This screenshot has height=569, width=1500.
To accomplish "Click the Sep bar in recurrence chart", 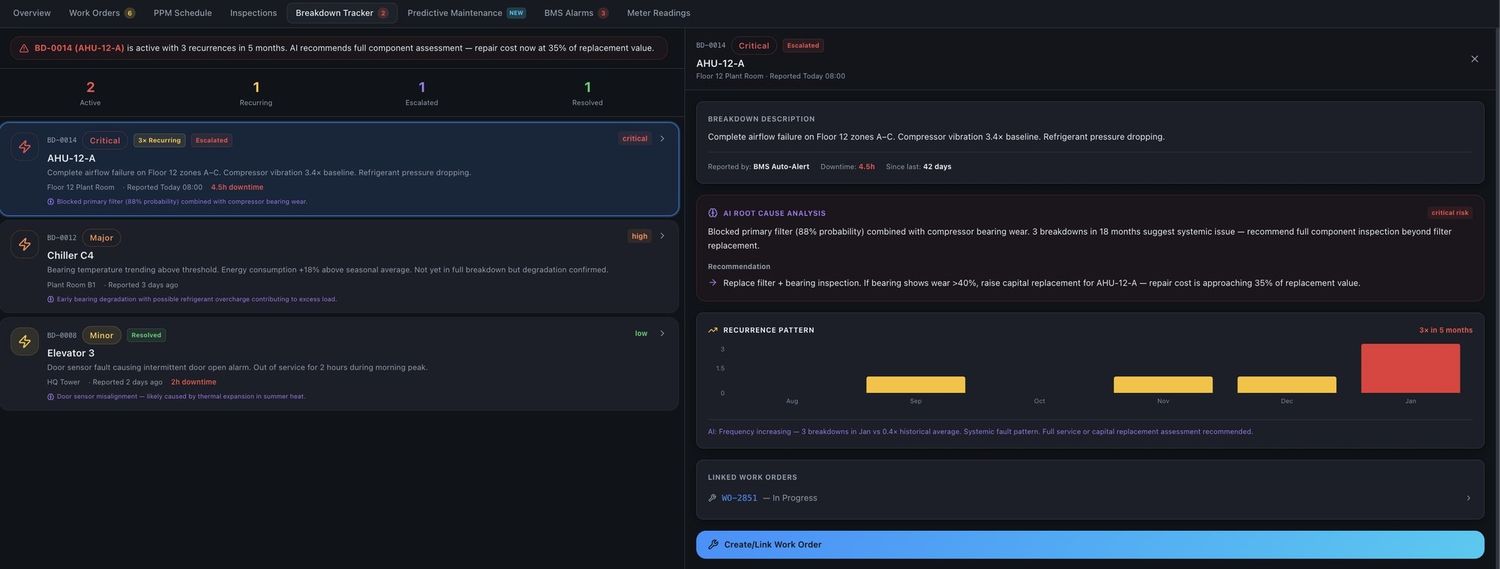I will (x=915, y=385).
